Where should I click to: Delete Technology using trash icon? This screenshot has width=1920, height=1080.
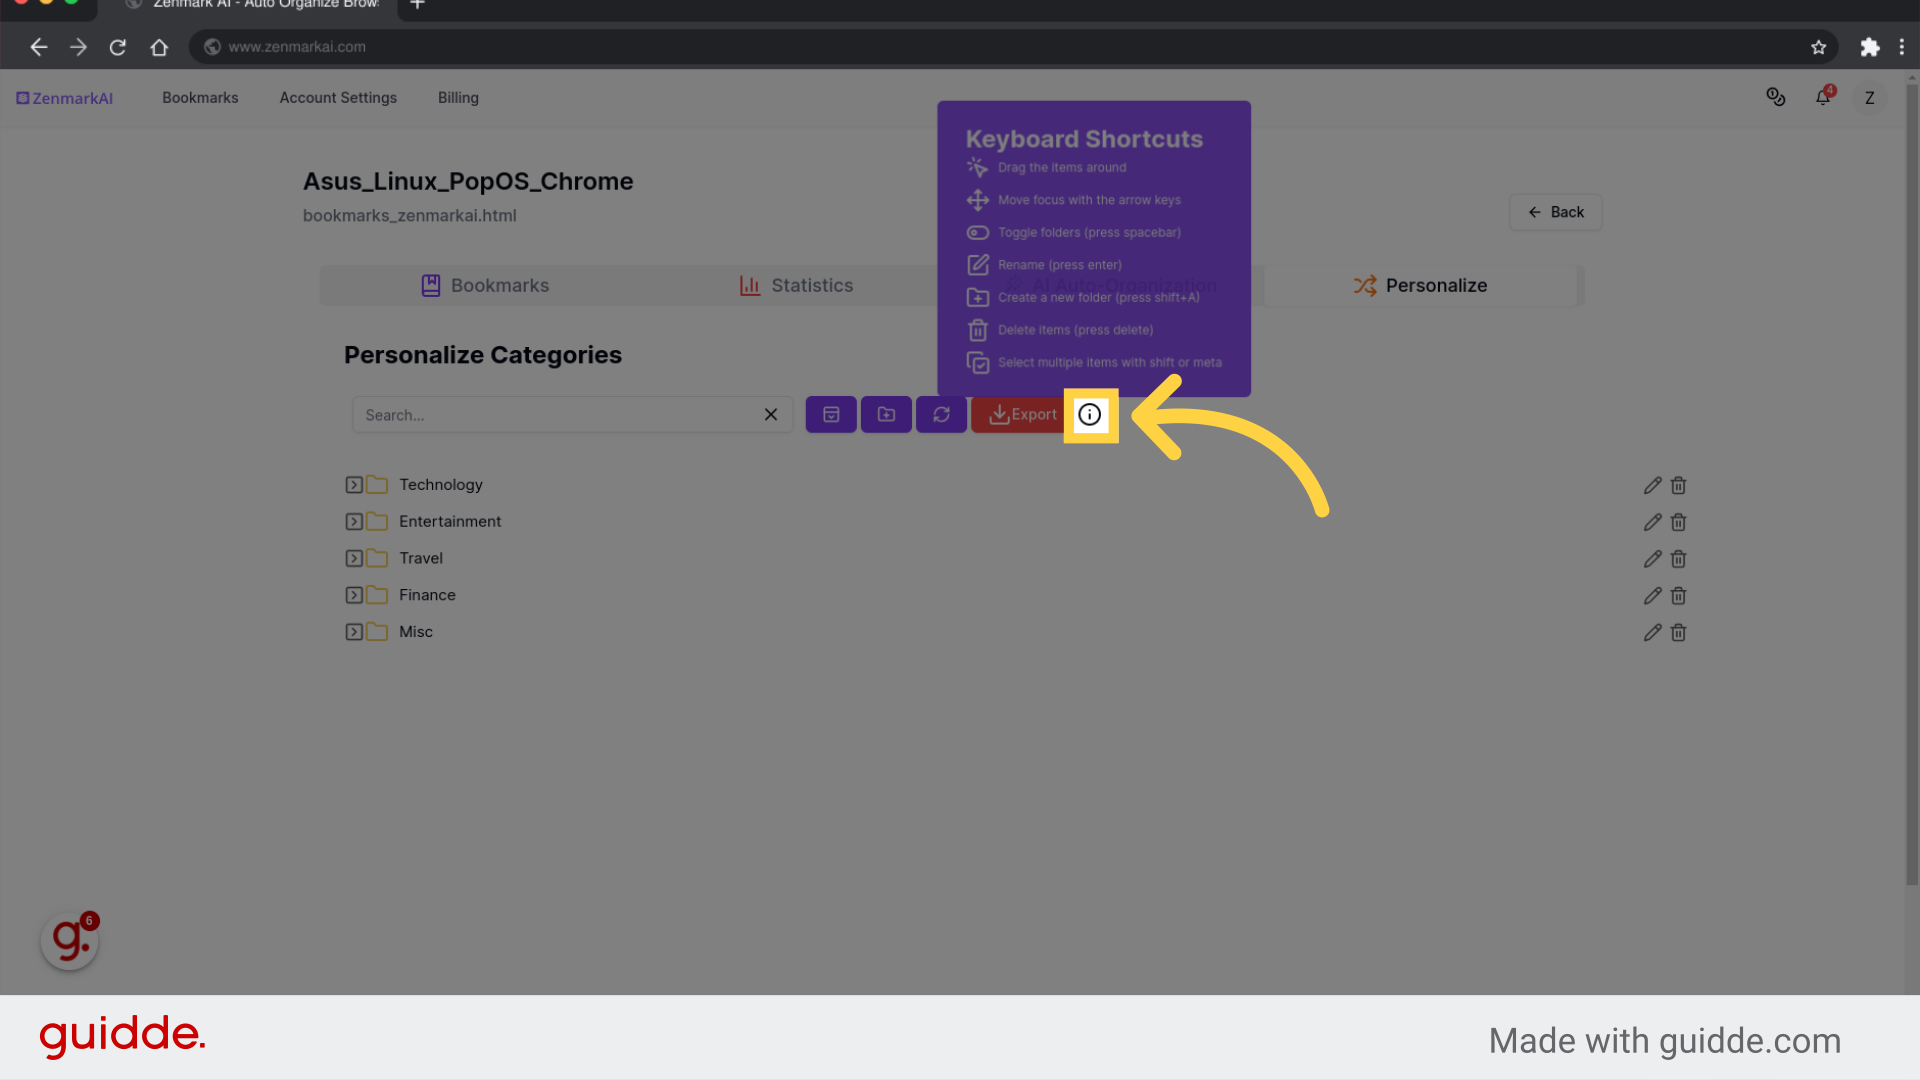coord(1678,485)
